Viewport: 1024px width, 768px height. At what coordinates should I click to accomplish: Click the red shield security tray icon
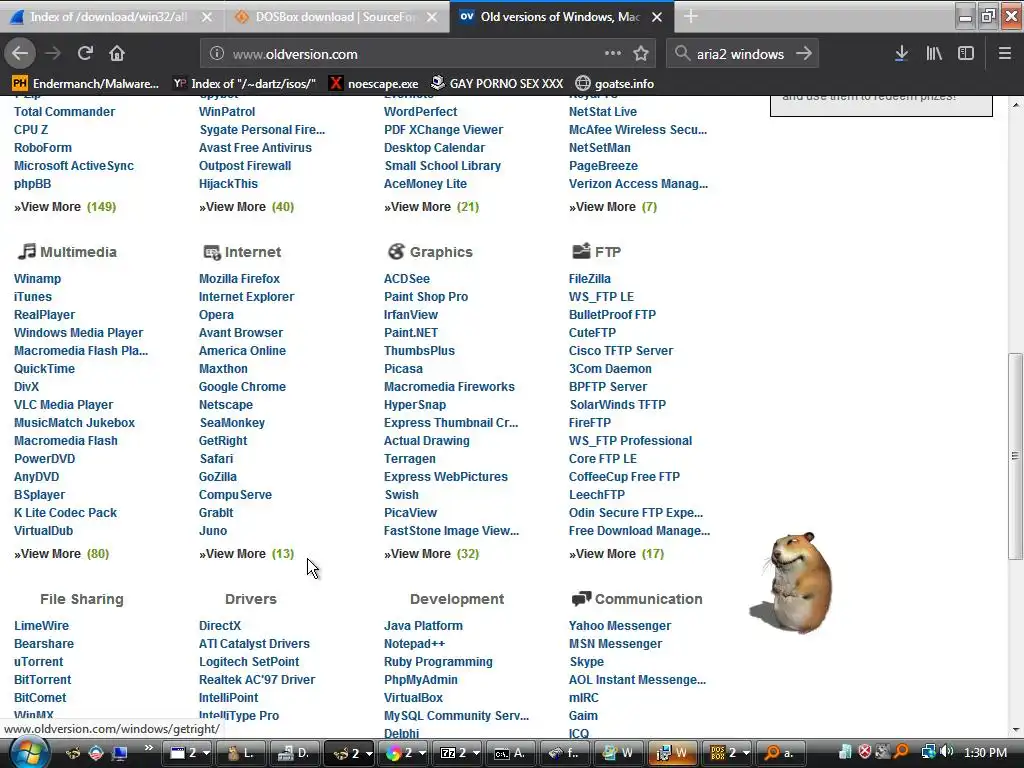click(x=865, y=752)
